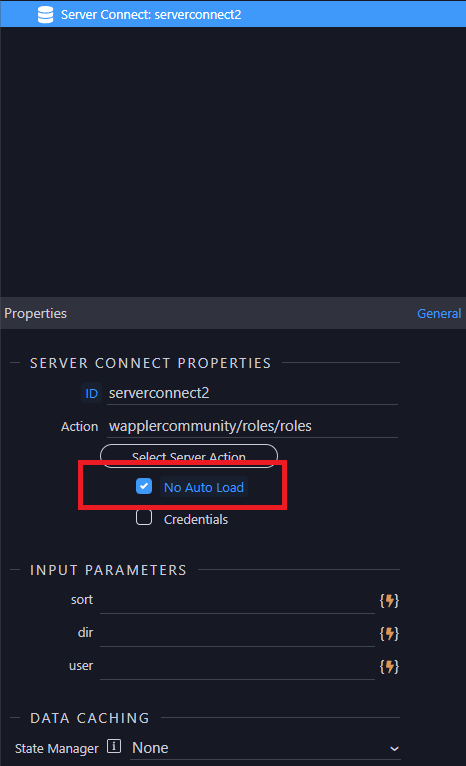Open dynamic data picker for dir parameter
Screen dimensions: 466x766
pyautogui.click(x=389, y=634)
